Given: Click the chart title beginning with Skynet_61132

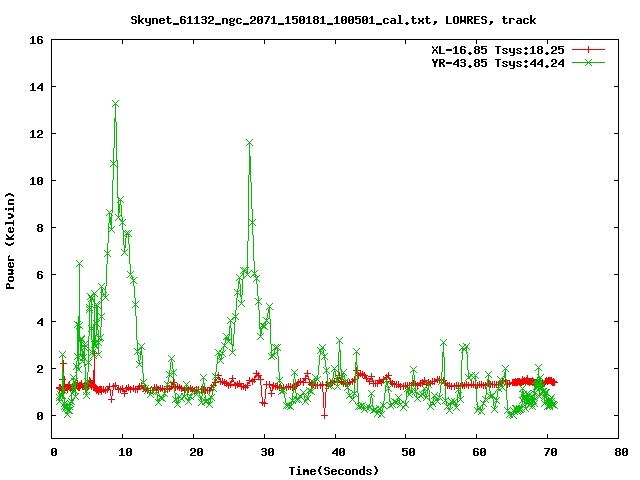Looking at the screenshot, I should coord(336,20).
